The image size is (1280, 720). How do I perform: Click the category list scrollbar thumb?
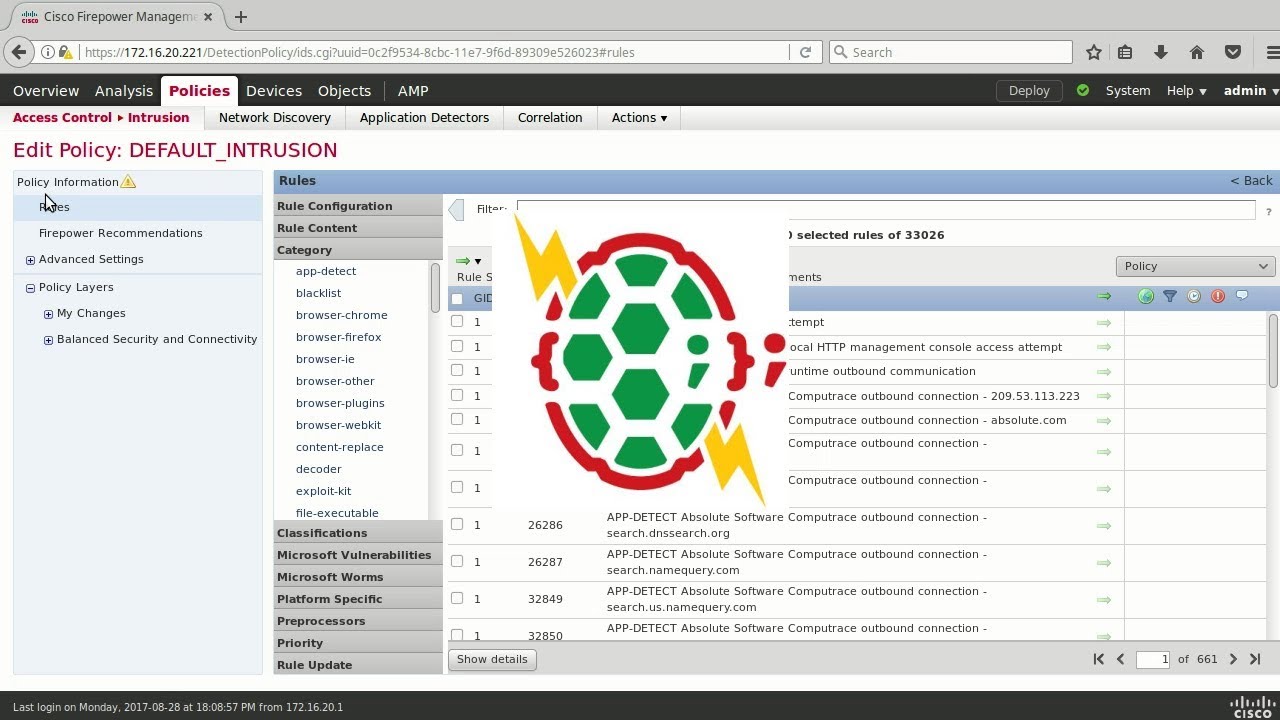tap(435, 288)
